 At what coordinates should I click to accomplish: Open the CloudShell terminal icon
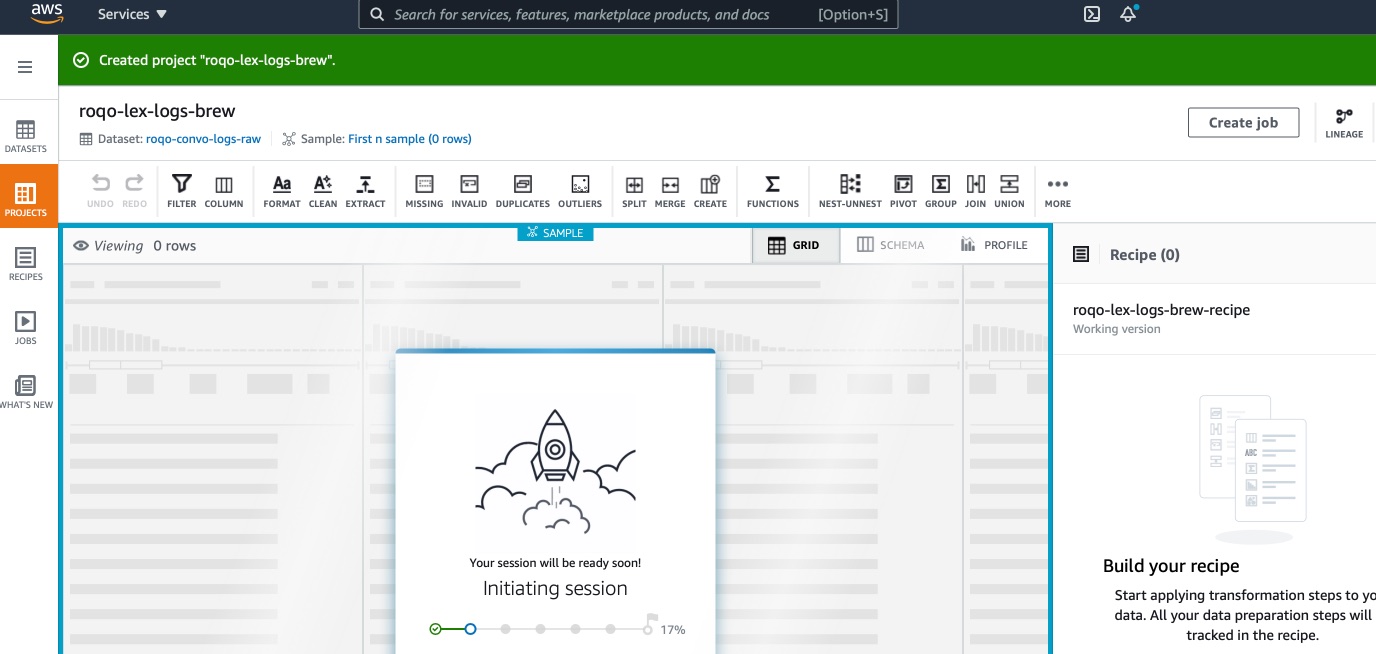coord(1092,14)
